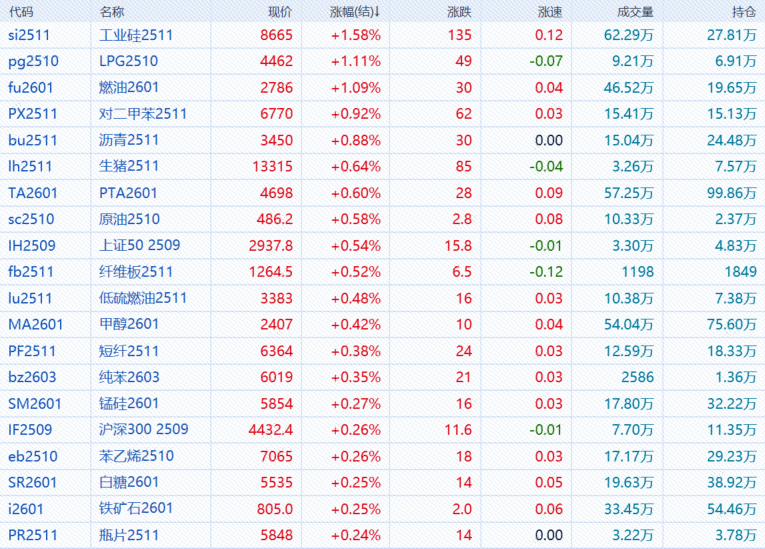
Task: Open the 瓶片2511 contract link
Action: (129, 535)
